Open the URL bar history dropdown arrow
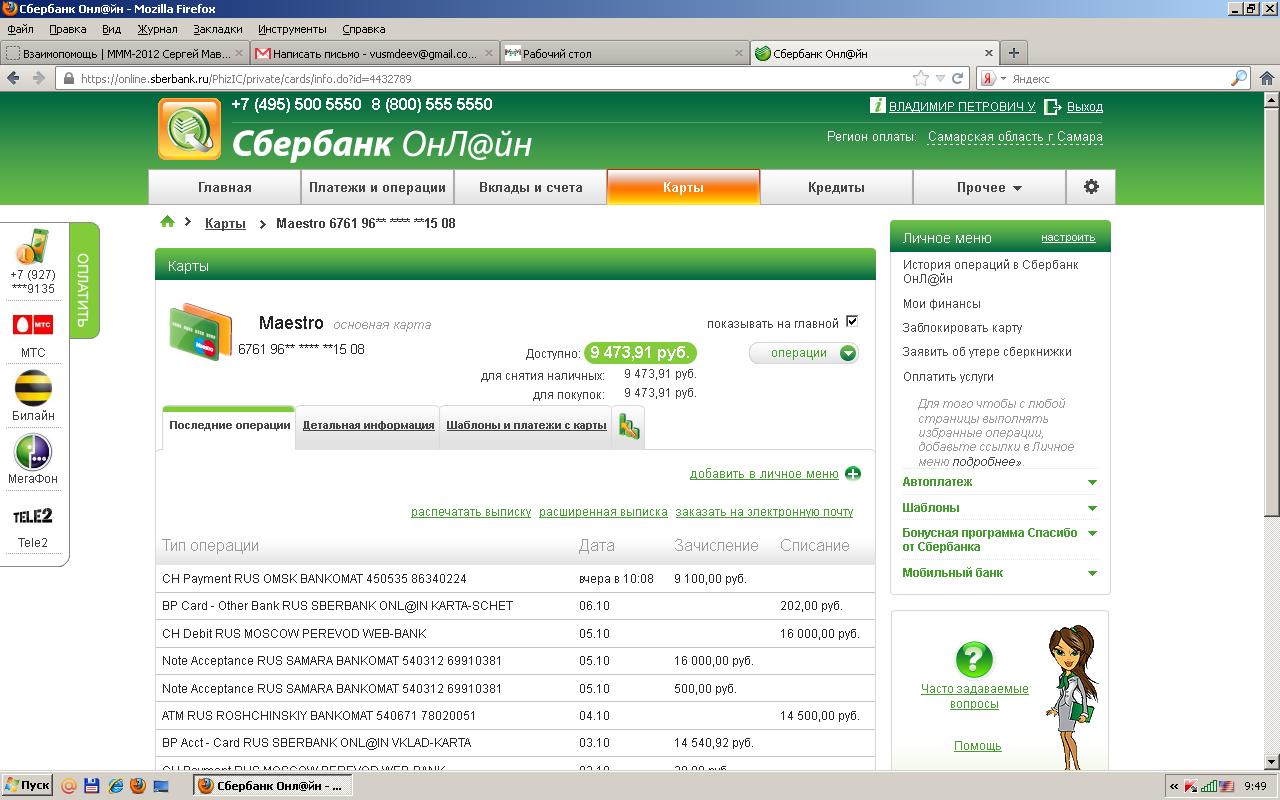 940,78
